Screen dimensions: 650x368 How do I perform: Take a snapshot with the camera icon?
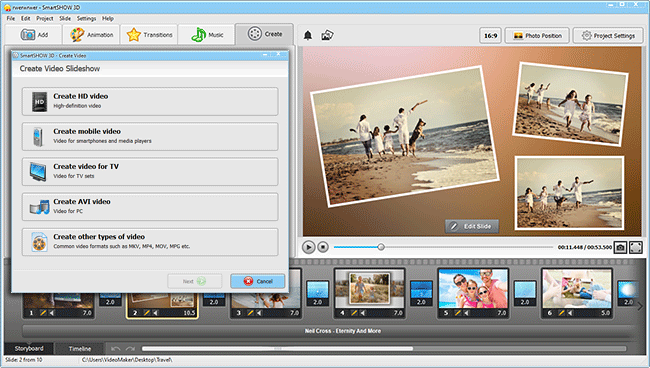coord(620,247)
